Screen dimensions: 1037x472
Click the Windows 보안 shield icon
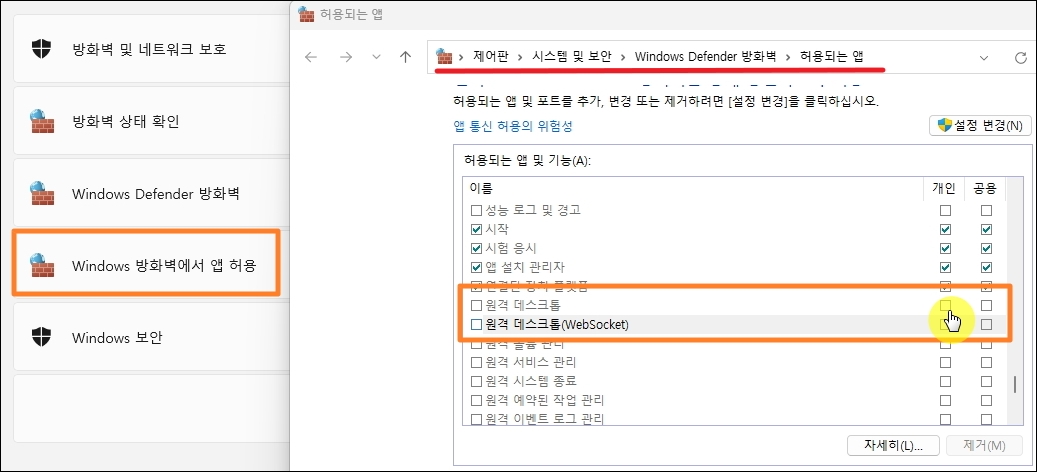[41, 338]
